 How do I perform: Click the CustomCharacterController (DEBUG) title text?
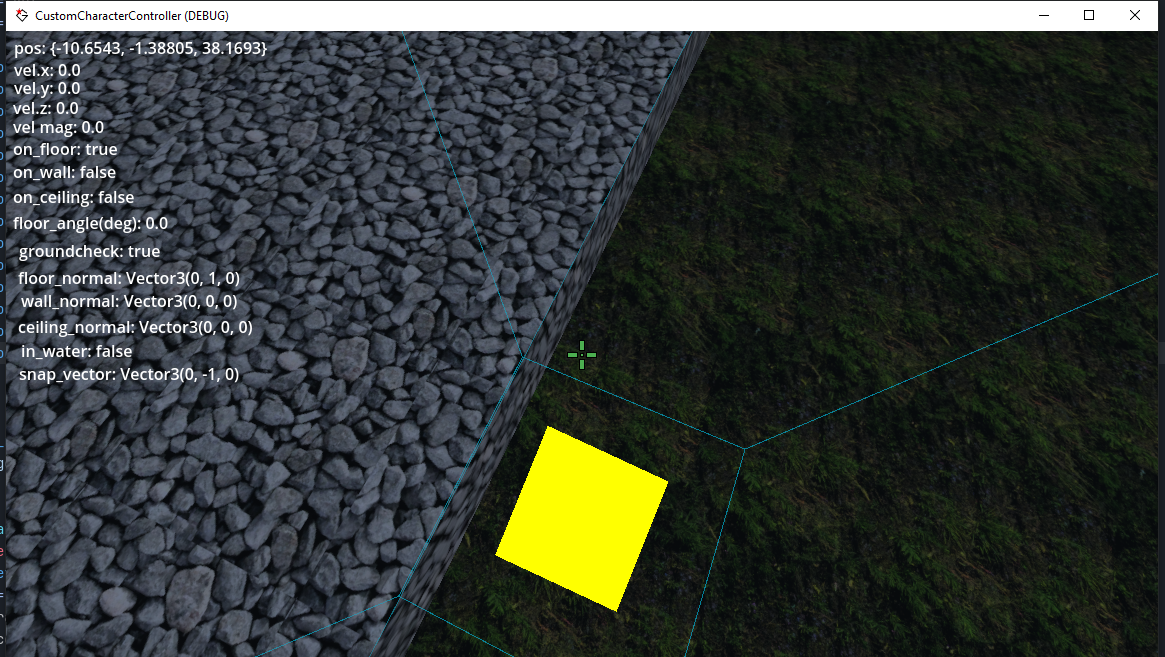pos(132,15)
